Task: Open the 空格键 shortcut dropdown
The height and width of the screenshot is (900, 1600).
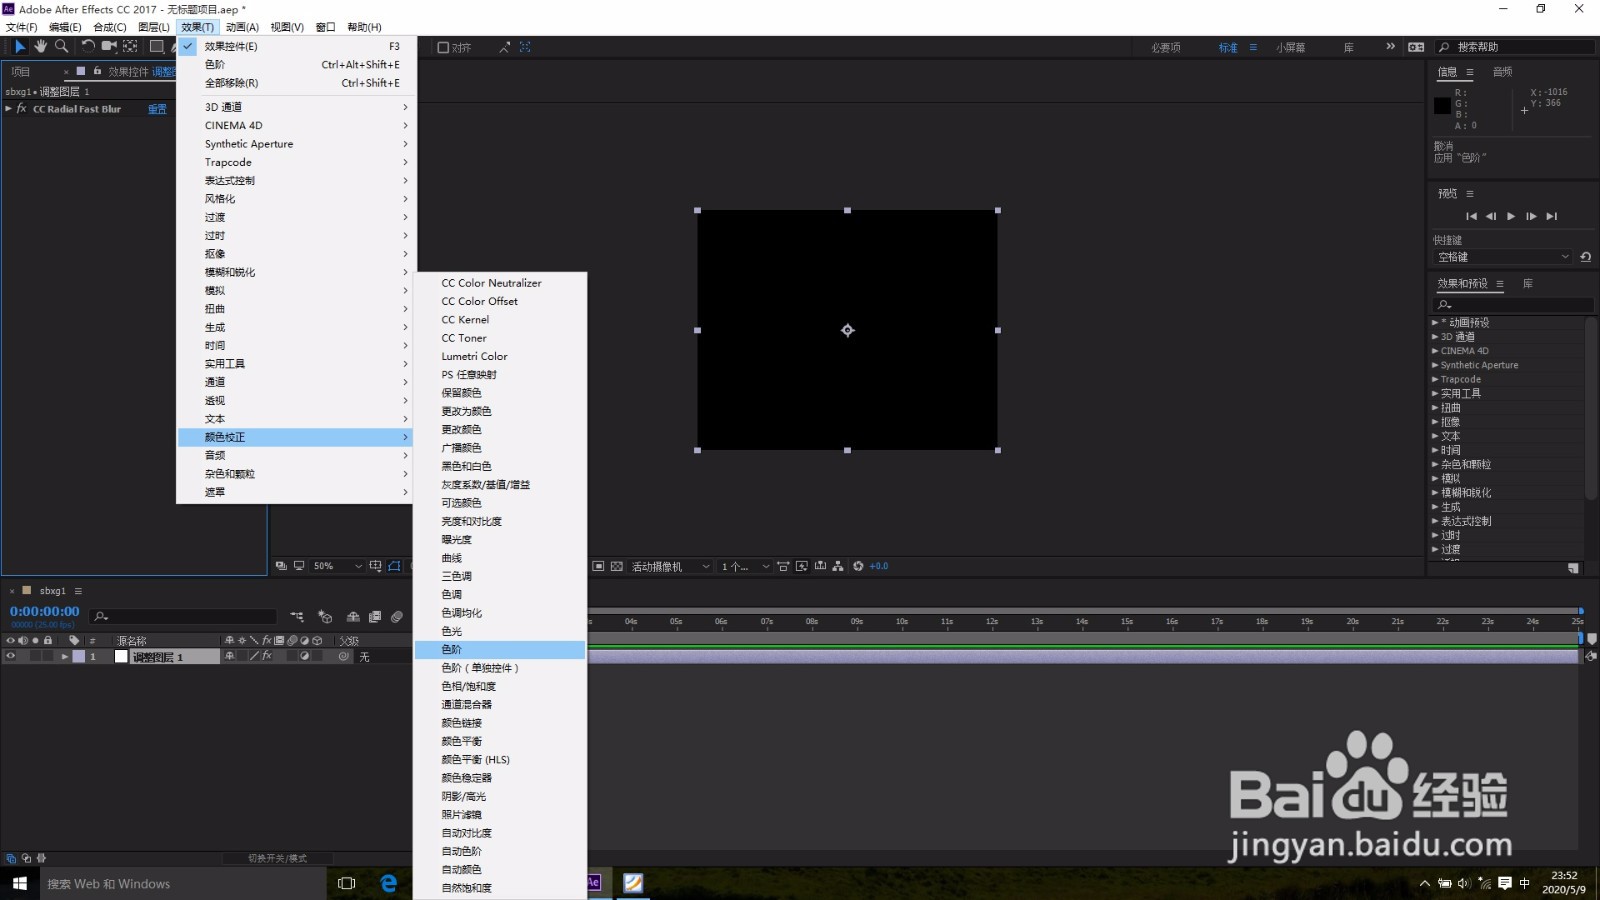Action: coord(1503,257)
